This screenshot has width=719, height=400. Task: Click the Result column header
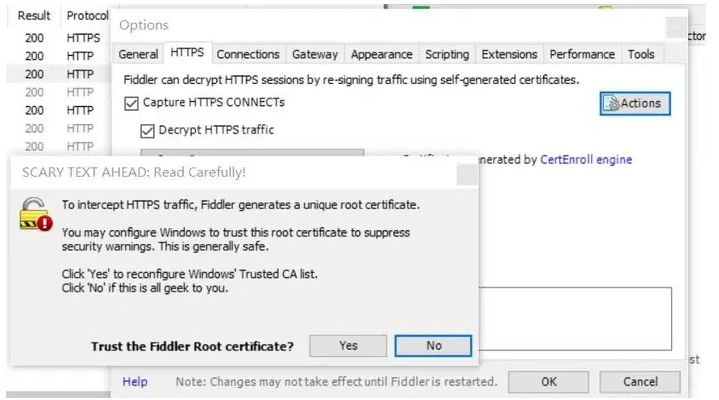(34, 16)
